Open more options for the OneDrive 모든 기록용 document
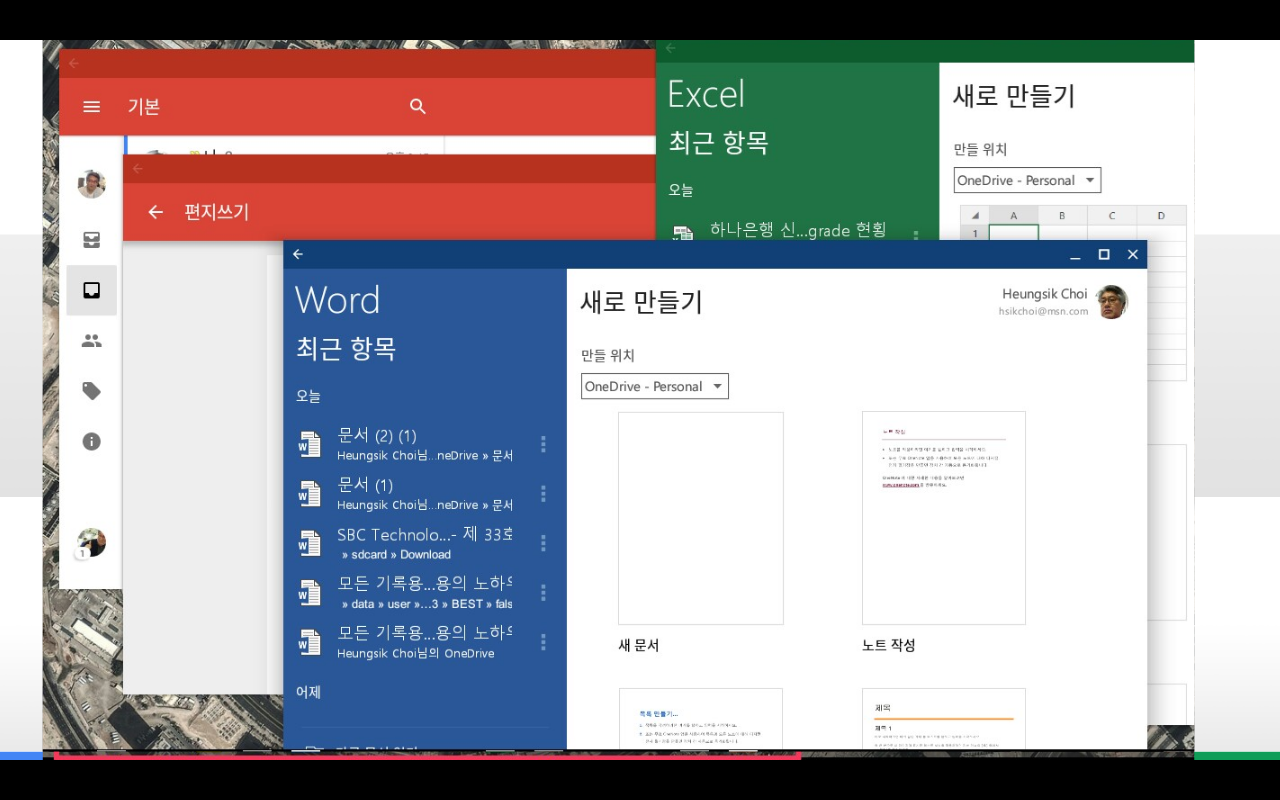The width and height of the screenshot is (1280, 800). [x=543, y=642]
